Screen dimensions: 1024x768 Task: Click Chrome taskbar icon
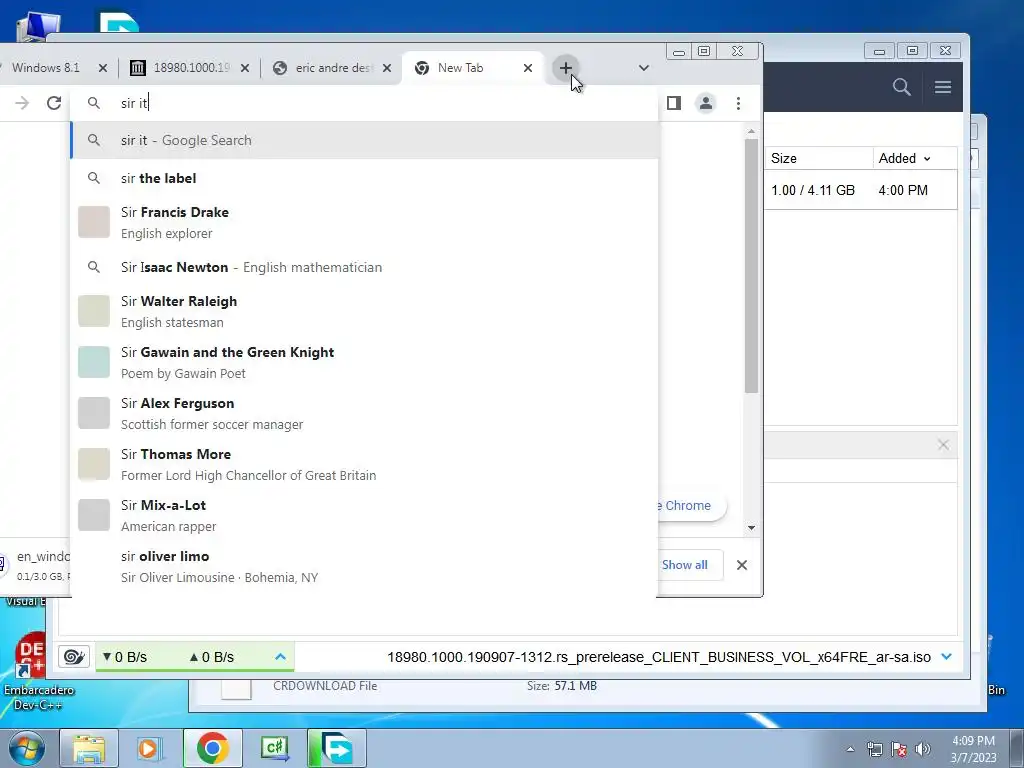point(212,748)
